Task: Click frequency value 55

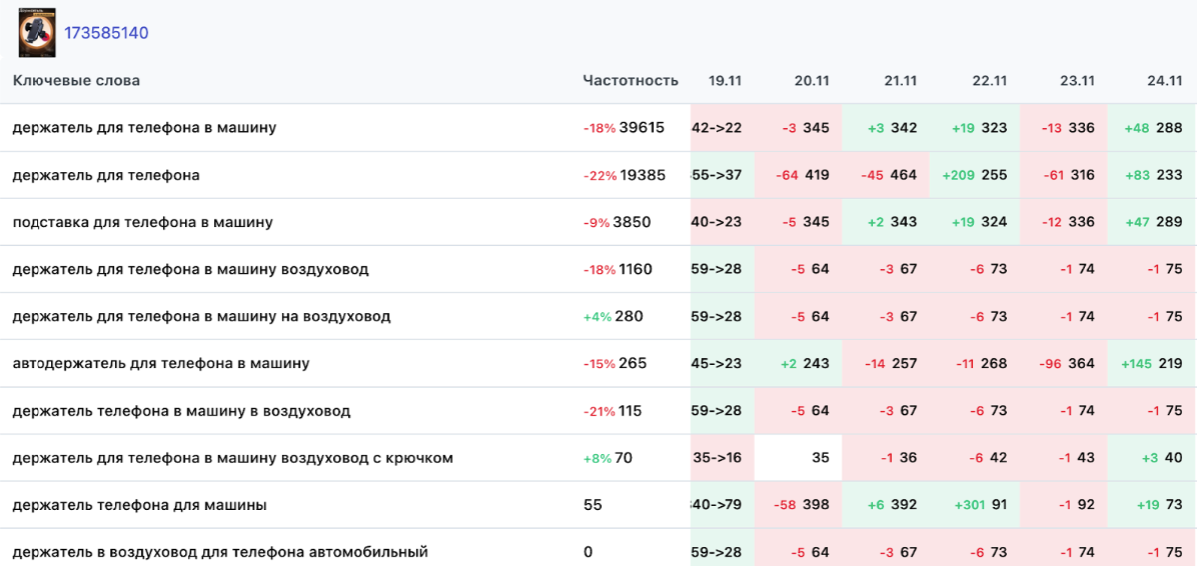Action: (x=592, y=505)
